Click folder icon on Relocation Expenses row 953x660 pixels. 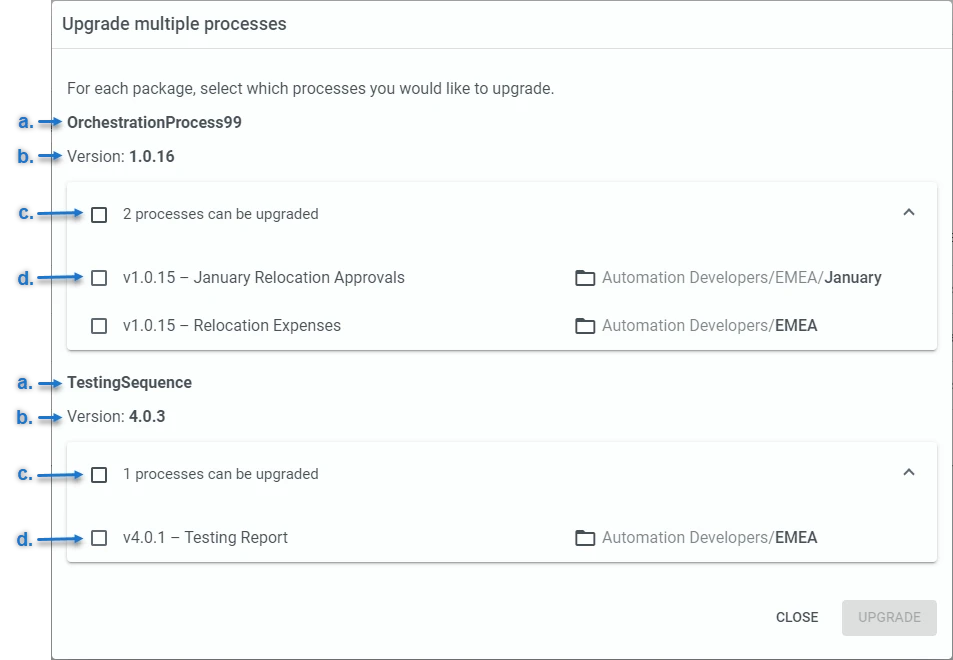point(585,326)
